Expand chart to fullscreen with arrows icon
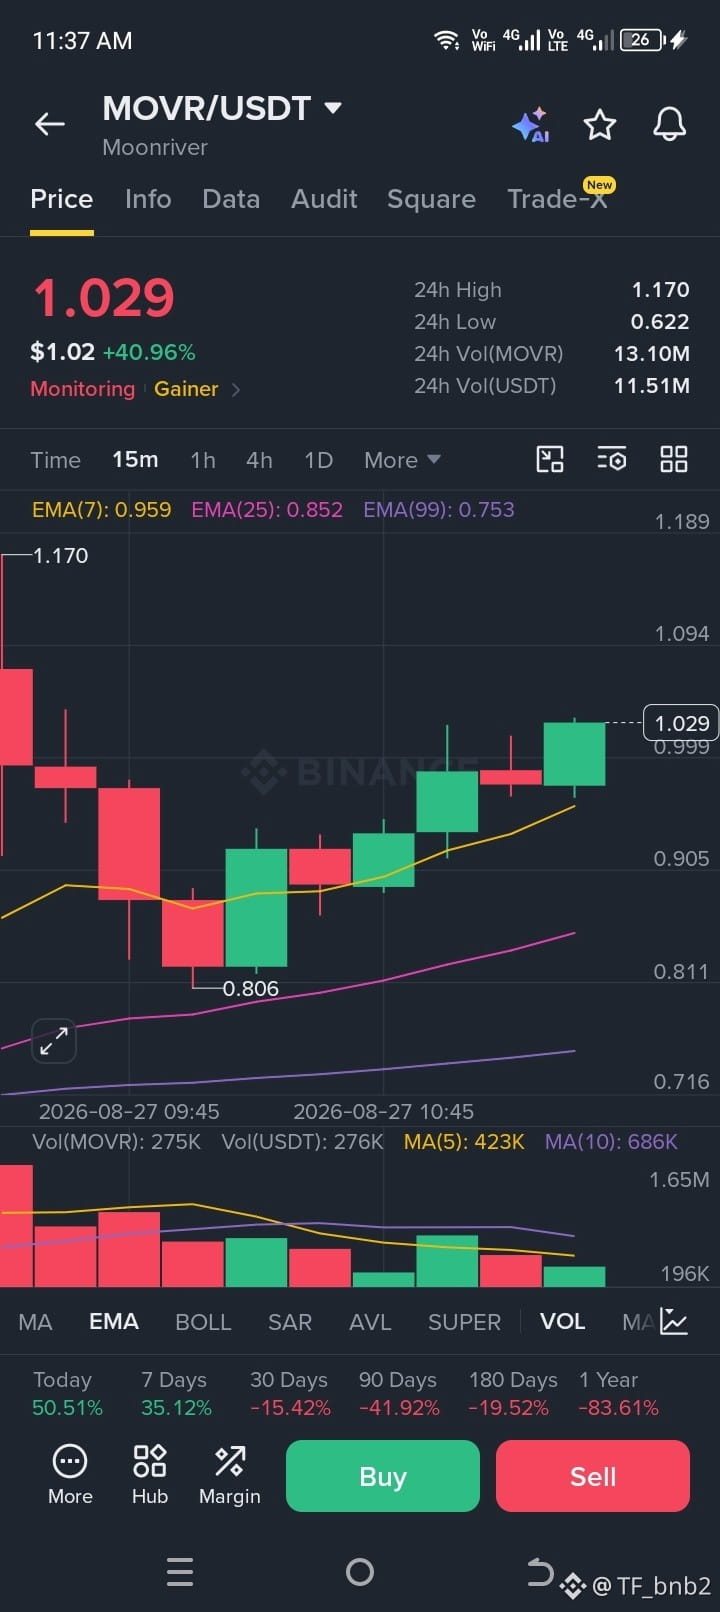Screen dimensions: 720x1612 point(54,1041)
